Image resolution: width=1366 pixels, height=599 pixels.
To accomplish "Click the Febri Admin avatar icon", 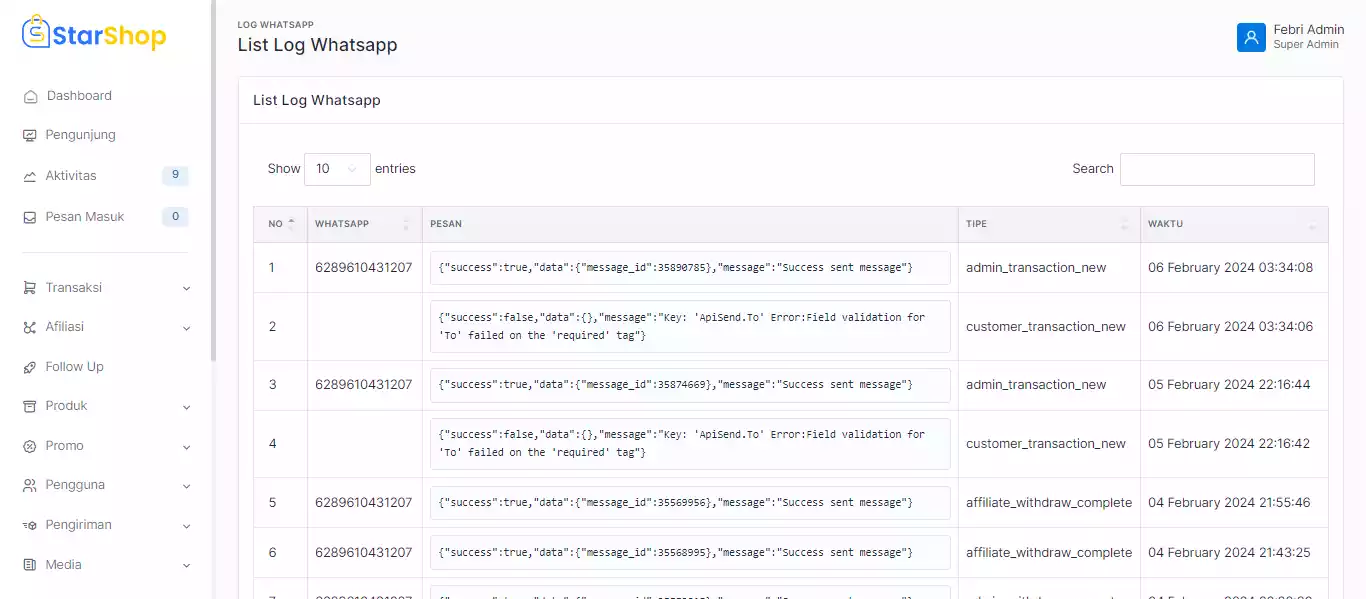I will [1251, 37].
